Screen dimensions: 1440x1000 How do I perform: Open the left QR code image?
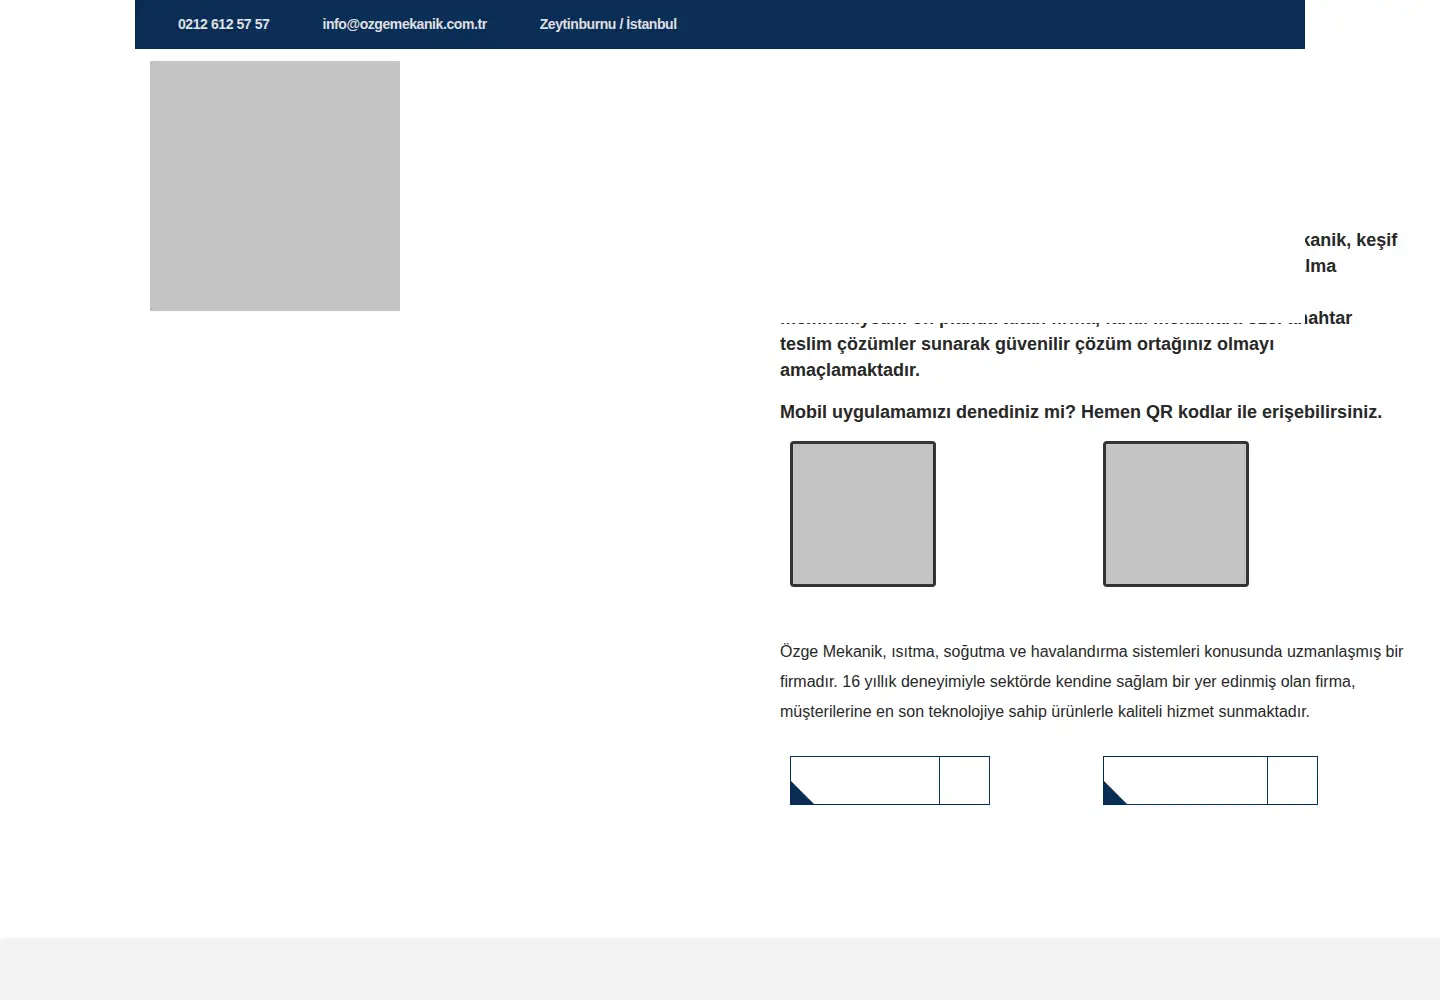tap(863, 514)
